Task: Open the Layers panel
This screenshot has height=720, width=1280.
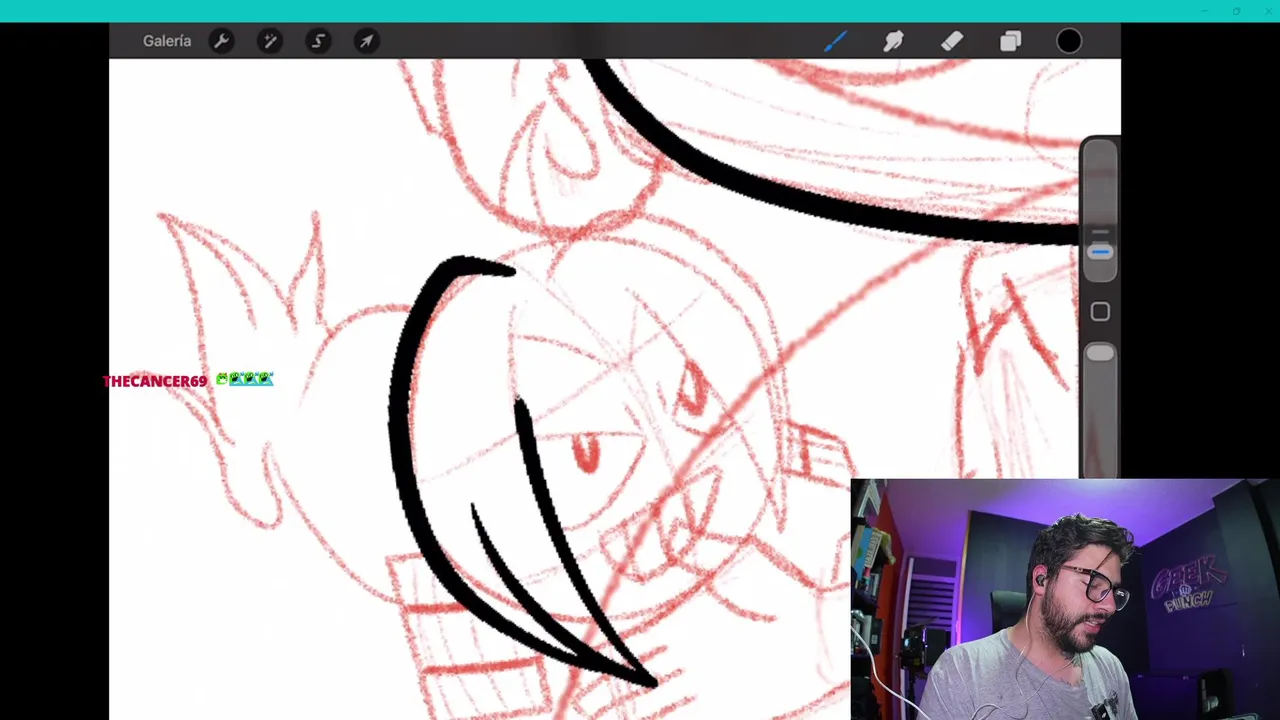Action: (1010, 41)
